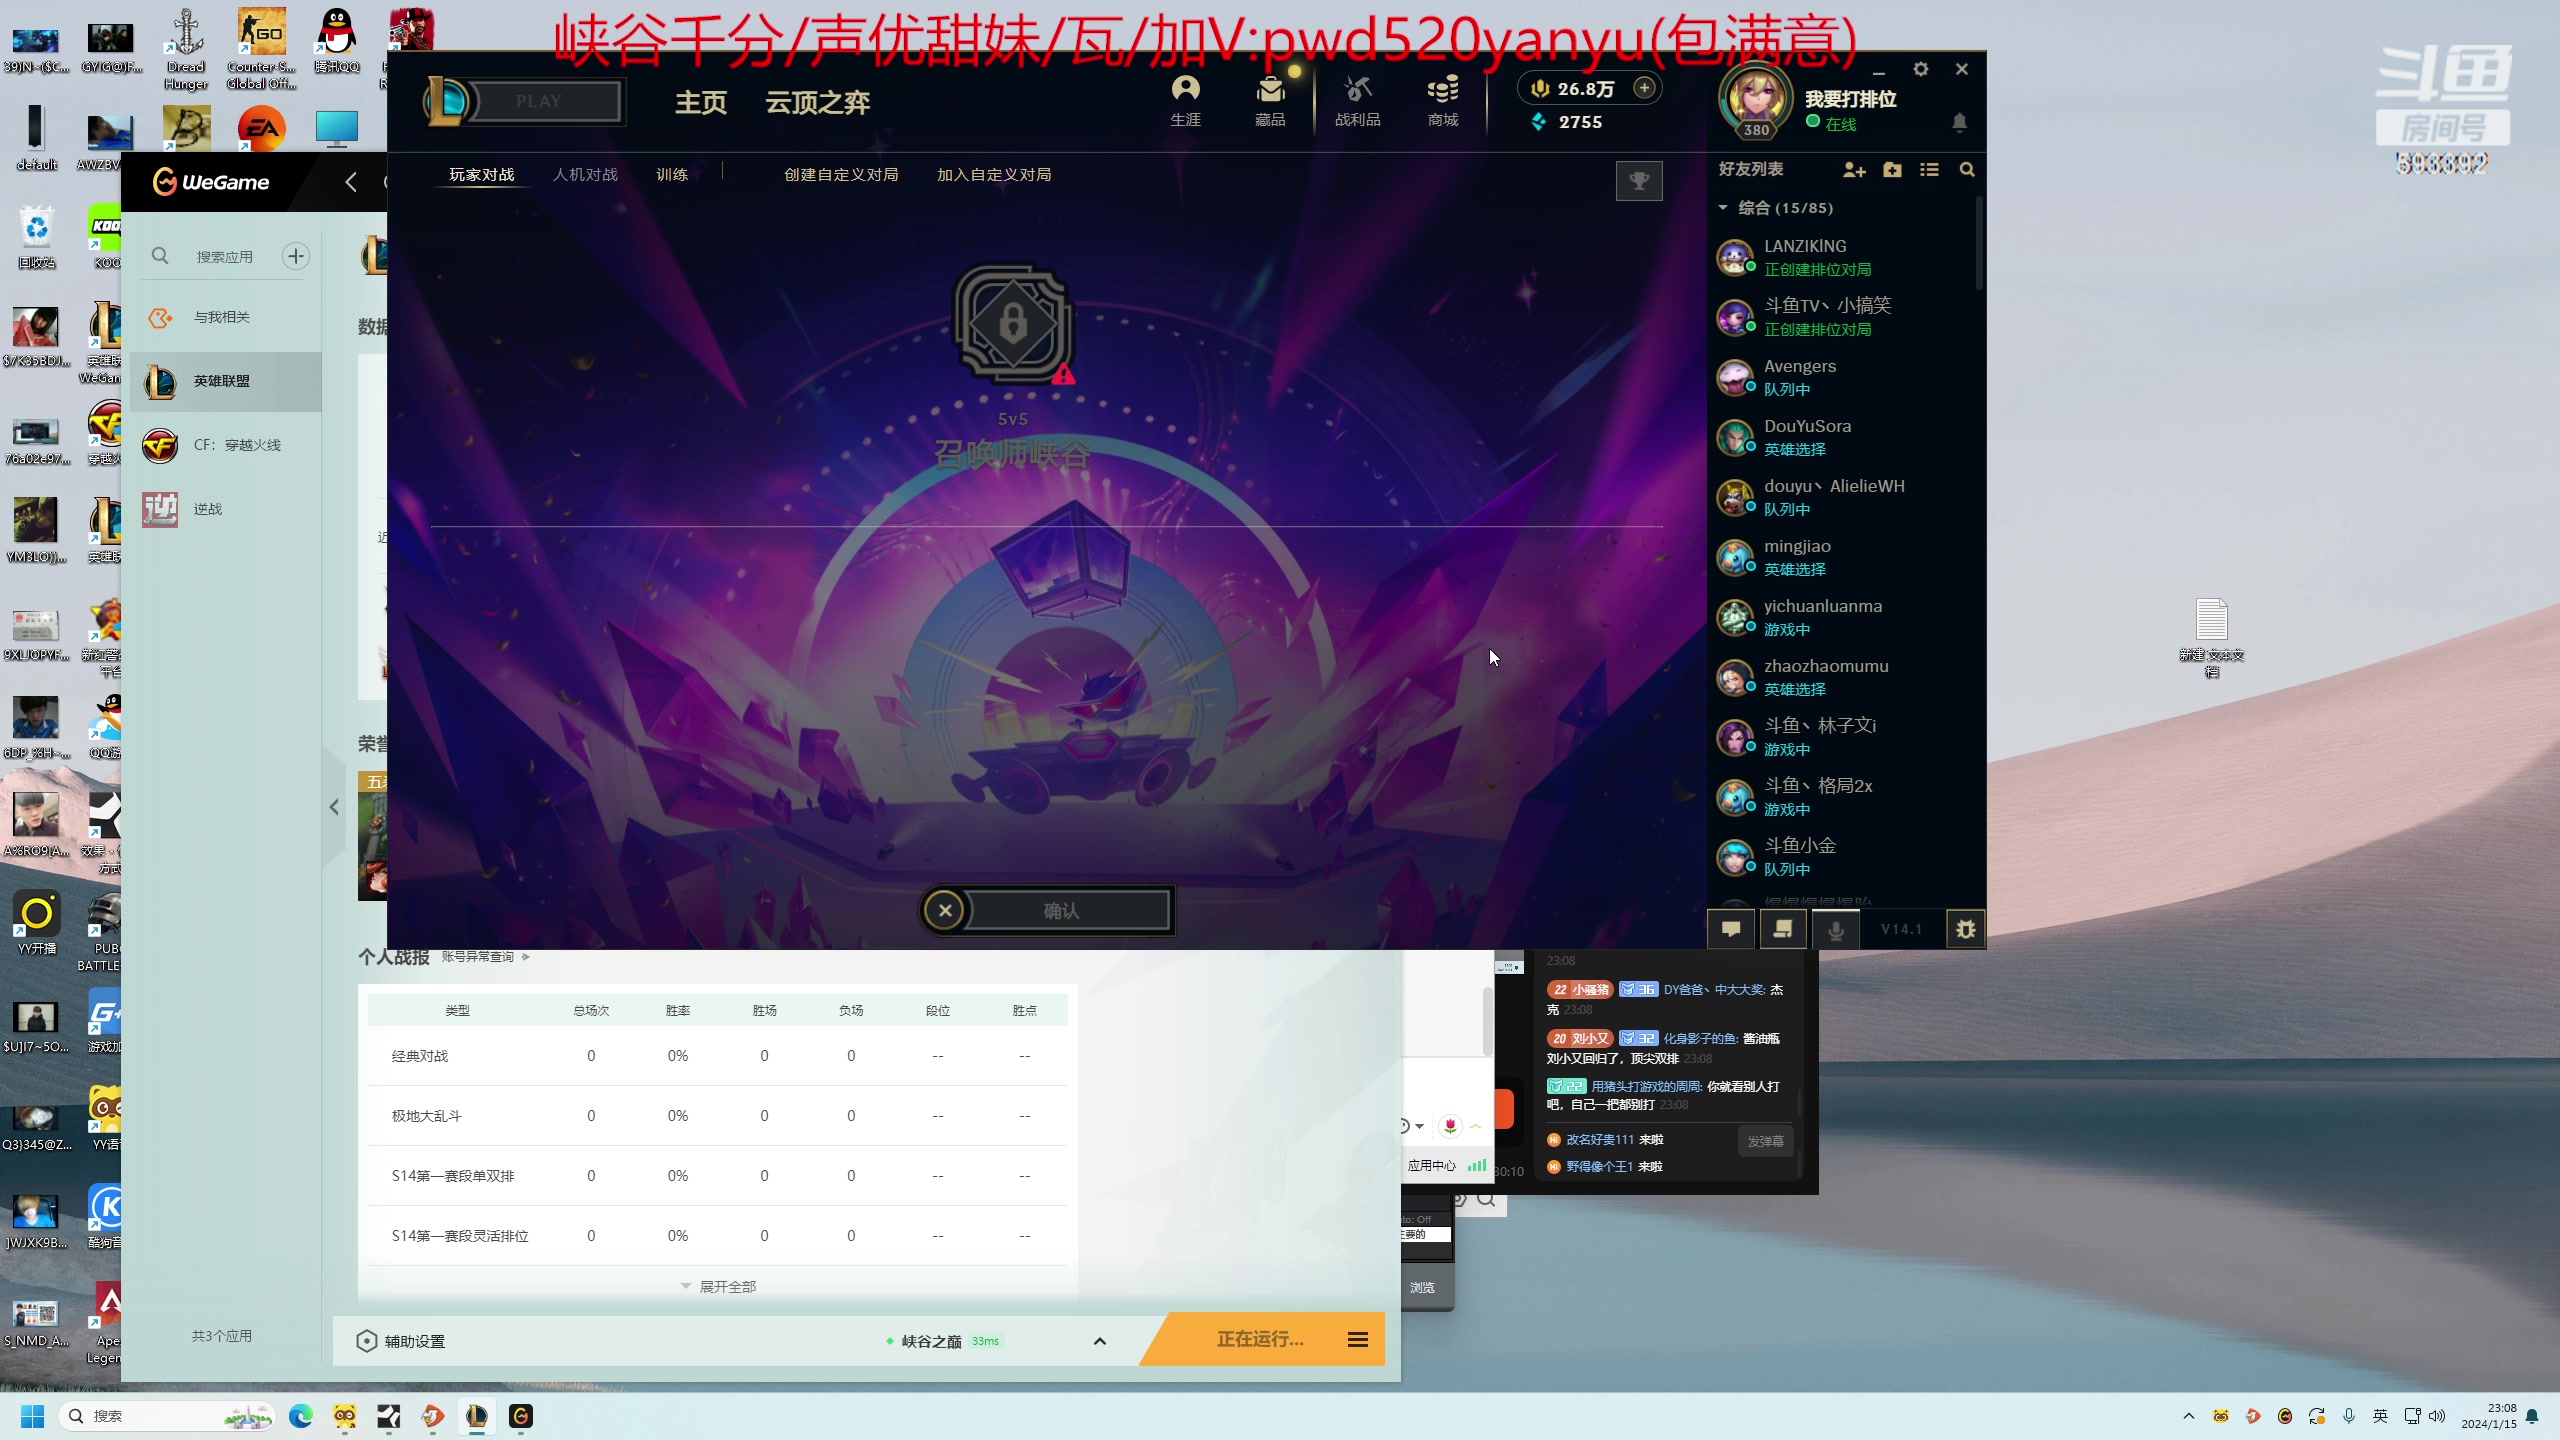Screen dimensions: 2560x1440
Task: Expand the 峡谷之巅 server selector arrow
Action: [1100, 1341]
